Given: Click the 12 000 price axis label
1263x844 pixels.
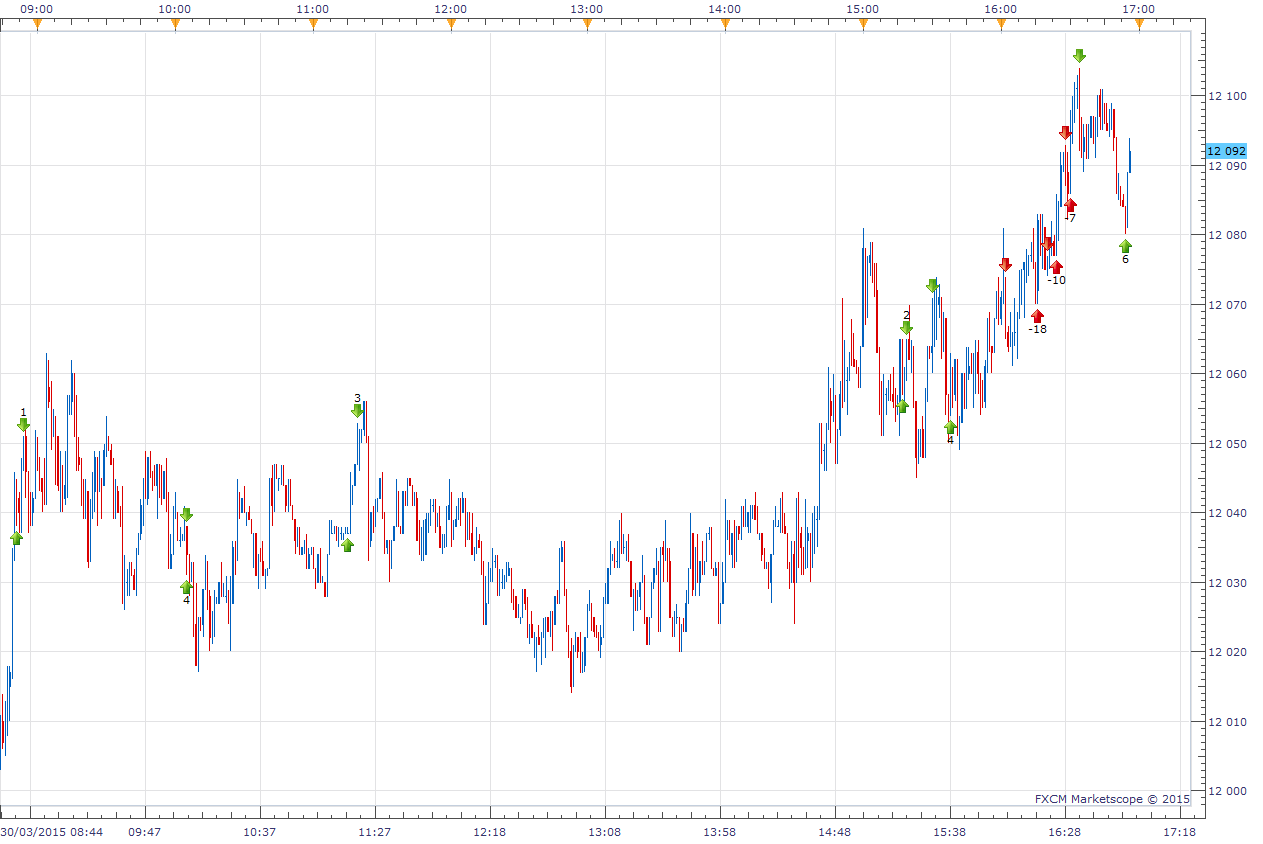Looking at the screenshot, I should pos(1227,791).
